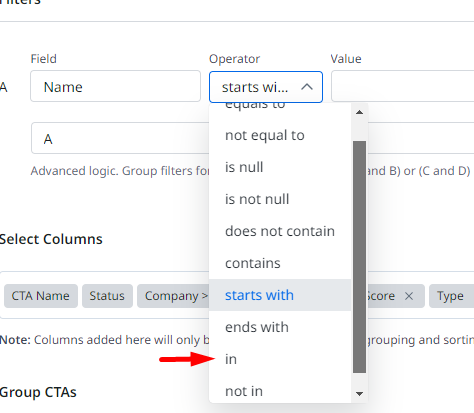
Task: Edit the advanced logic input 'A'
Action: coord(120,138)
